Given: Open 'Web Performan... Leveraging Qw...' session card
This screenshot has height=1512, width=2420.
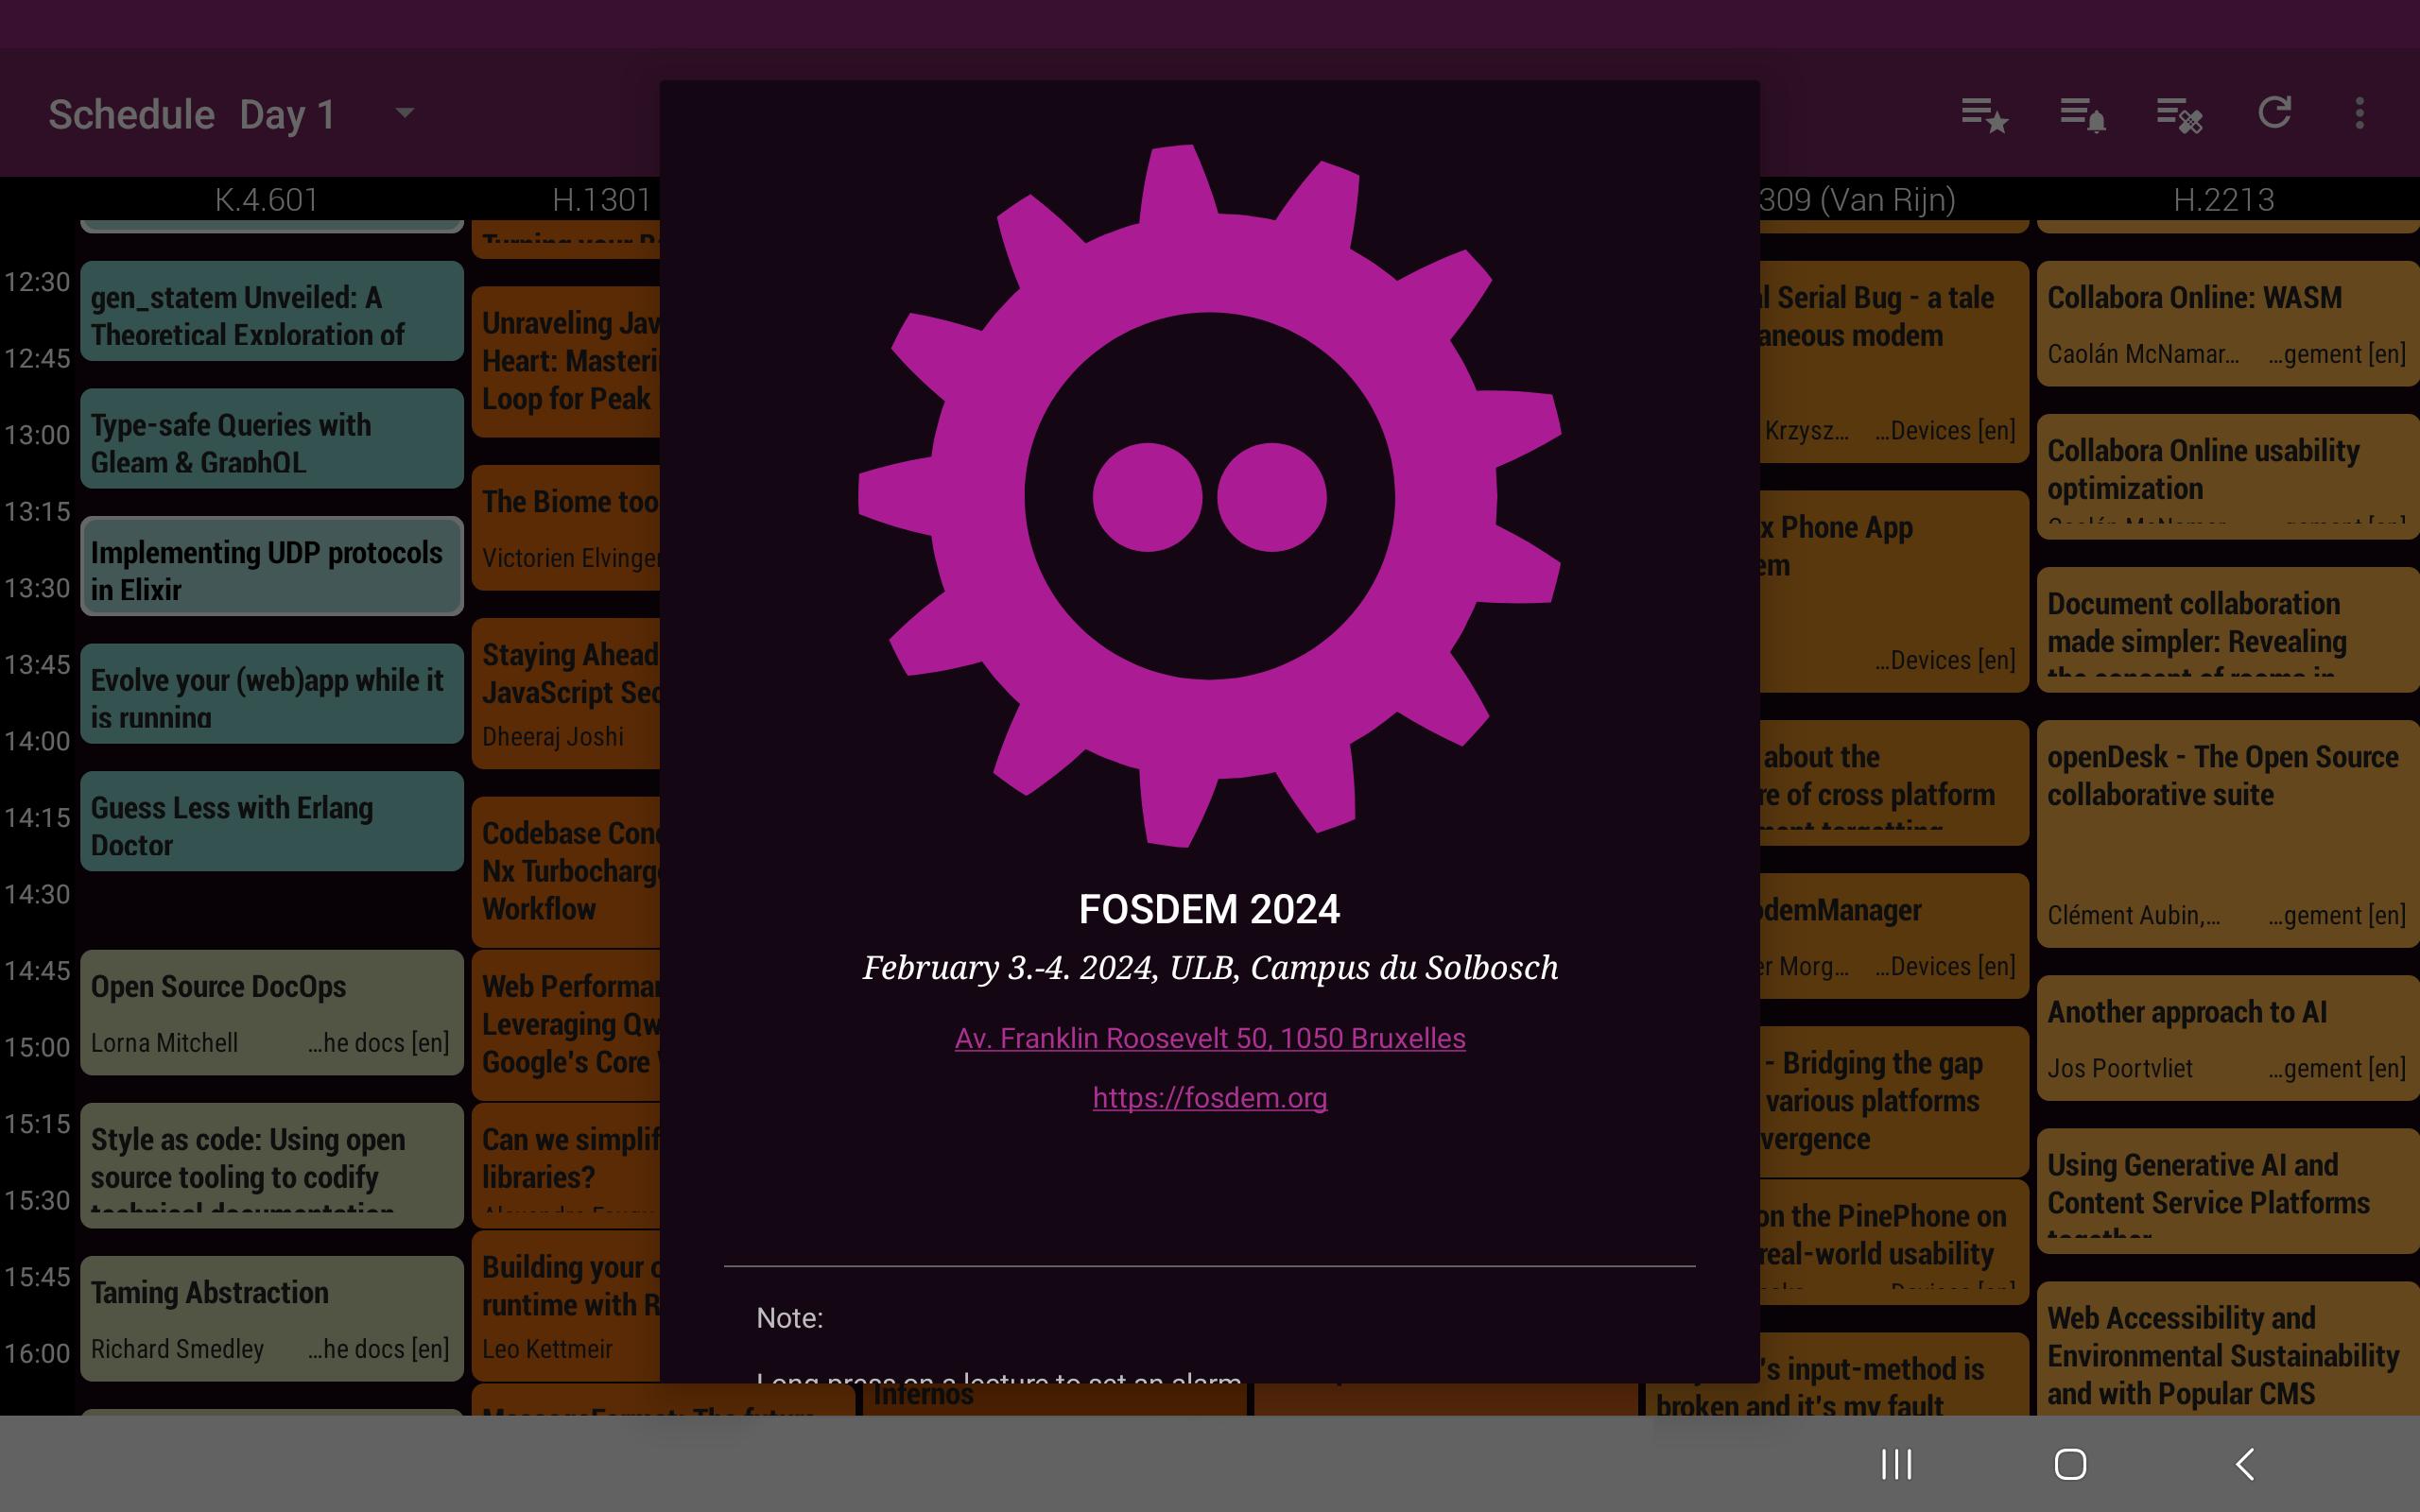Looking at the screenshot, I should pos(566,1025).
